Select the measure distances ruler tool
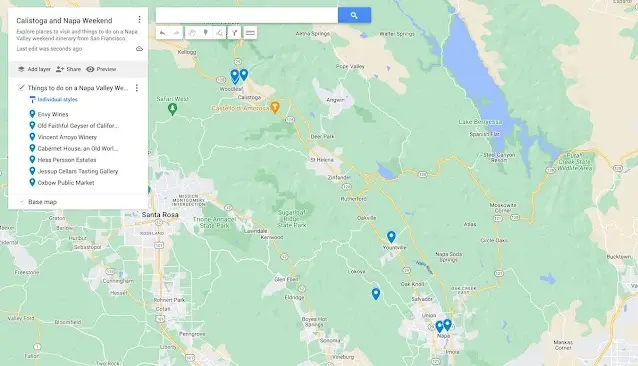 tap(250, 33)
